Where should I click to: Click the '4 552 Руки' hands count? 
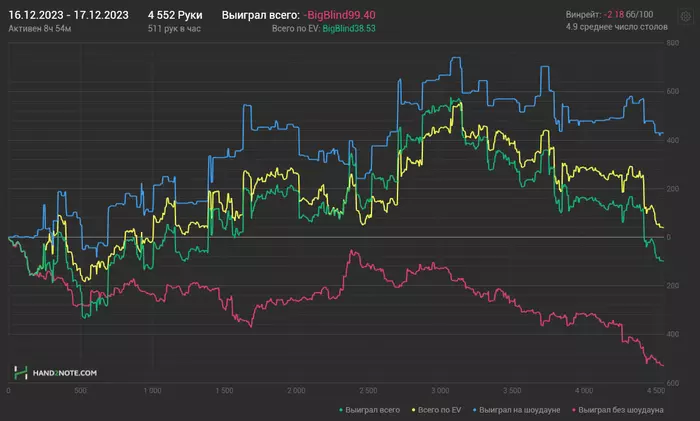tap(175, 15)
